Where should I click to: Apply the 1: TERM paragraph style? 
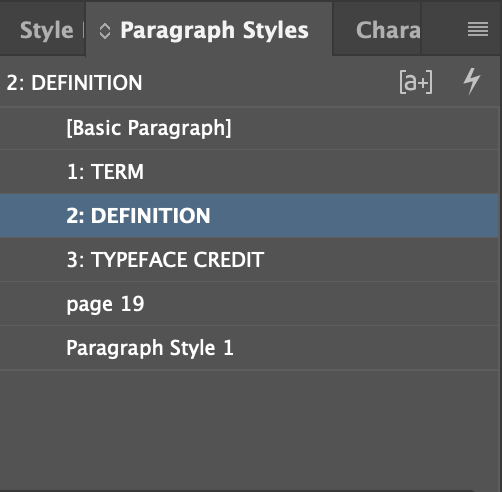[249, 172]
